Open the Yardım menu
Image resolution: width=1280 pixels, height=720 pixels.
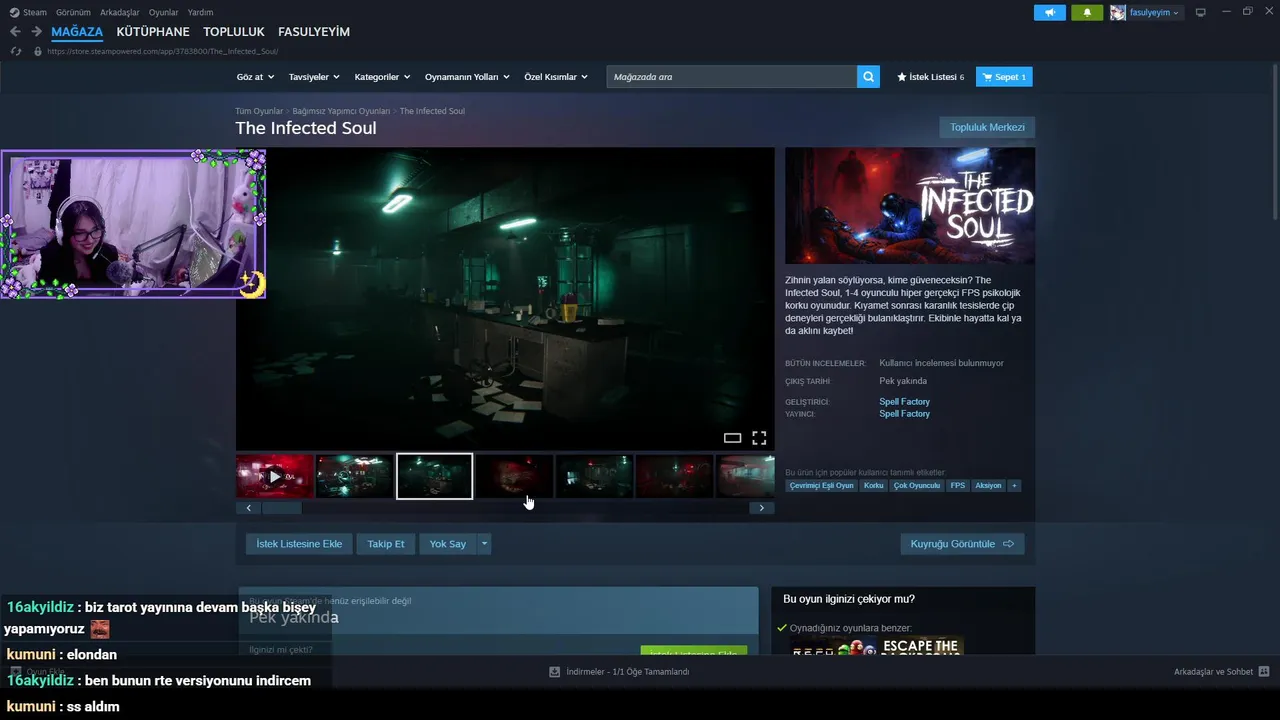click(x=200, y=12)
